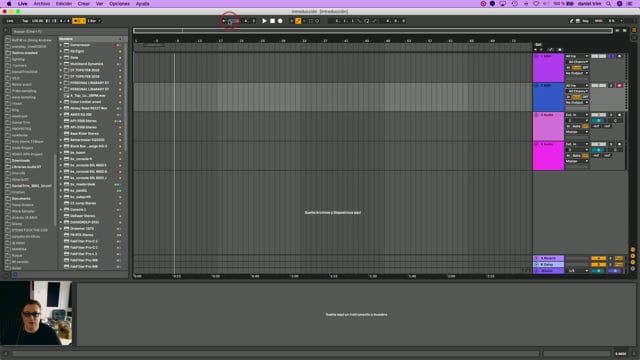Open the Master output menu on 3 Audio
Screen dimensions: 640x360
[577, 132]
